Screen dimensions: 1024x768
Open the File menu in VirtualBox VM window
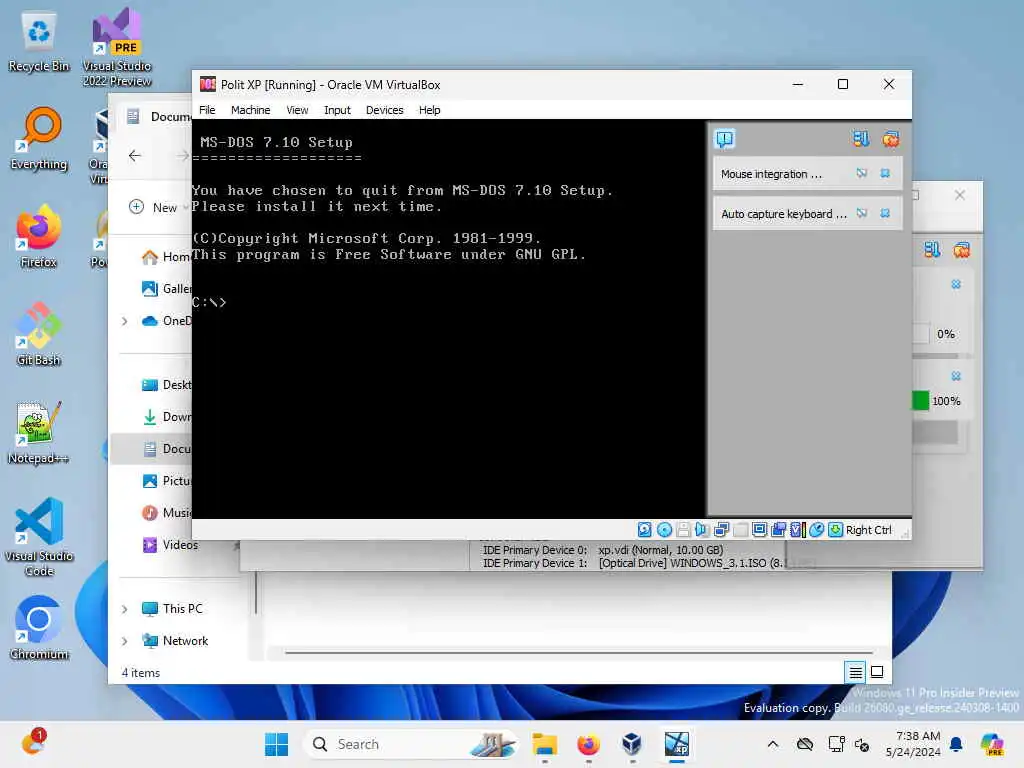coord(207,110)
